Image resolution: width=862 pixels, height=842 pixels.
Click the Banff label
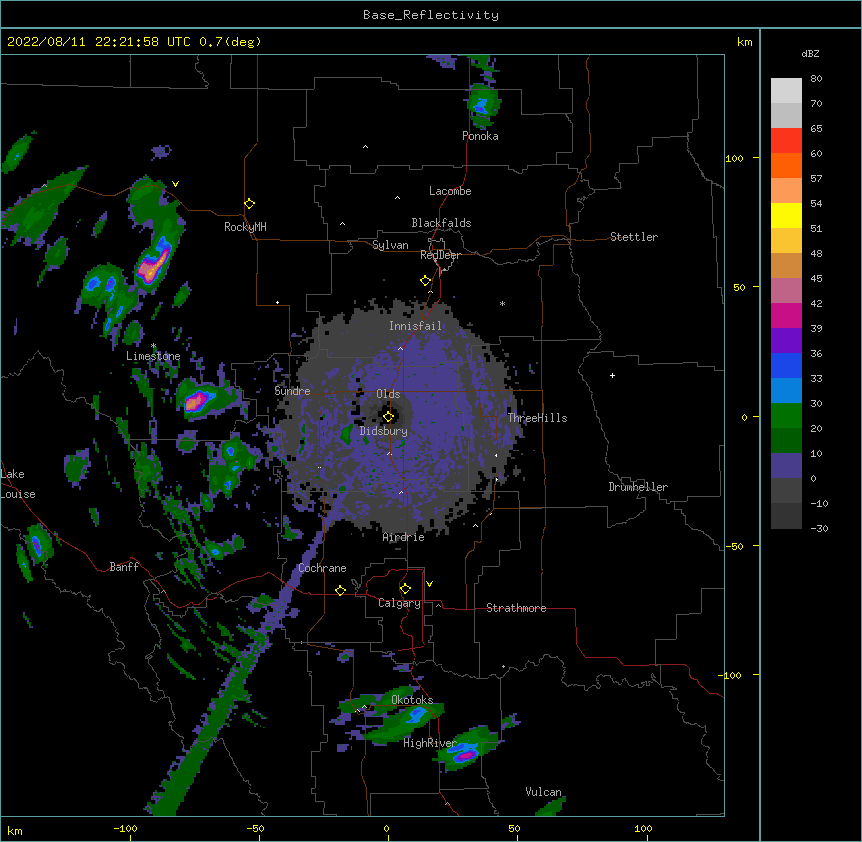[x=124, y=567]
